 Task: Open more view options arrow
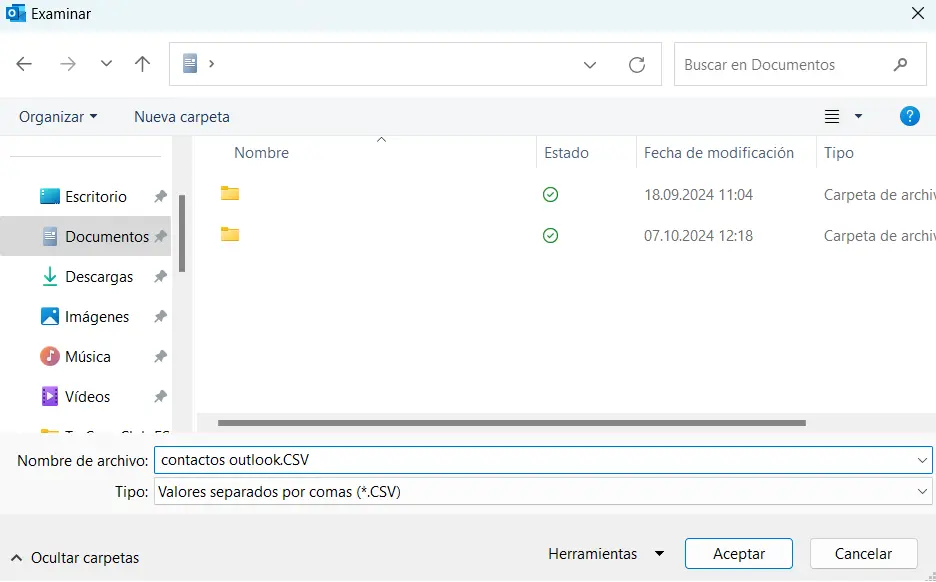point(858,116)
